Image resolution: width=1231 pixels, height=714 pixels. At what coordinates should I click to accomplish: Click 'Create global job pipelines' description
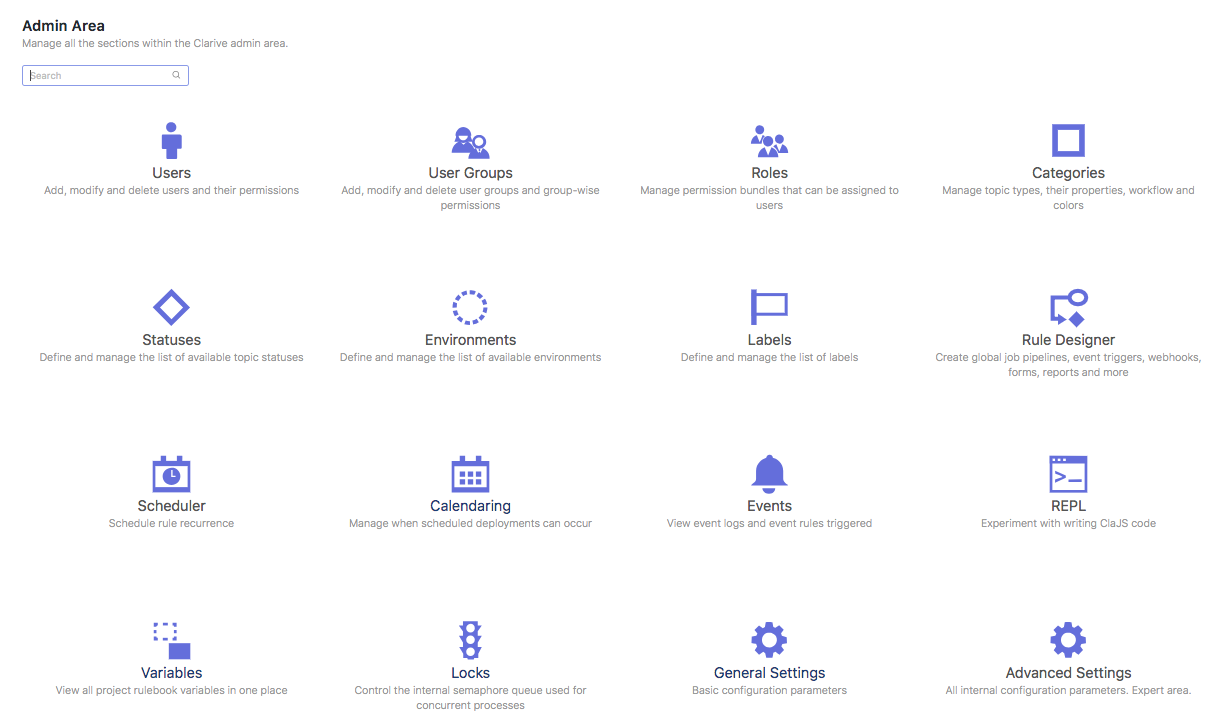pos(1068,365)
